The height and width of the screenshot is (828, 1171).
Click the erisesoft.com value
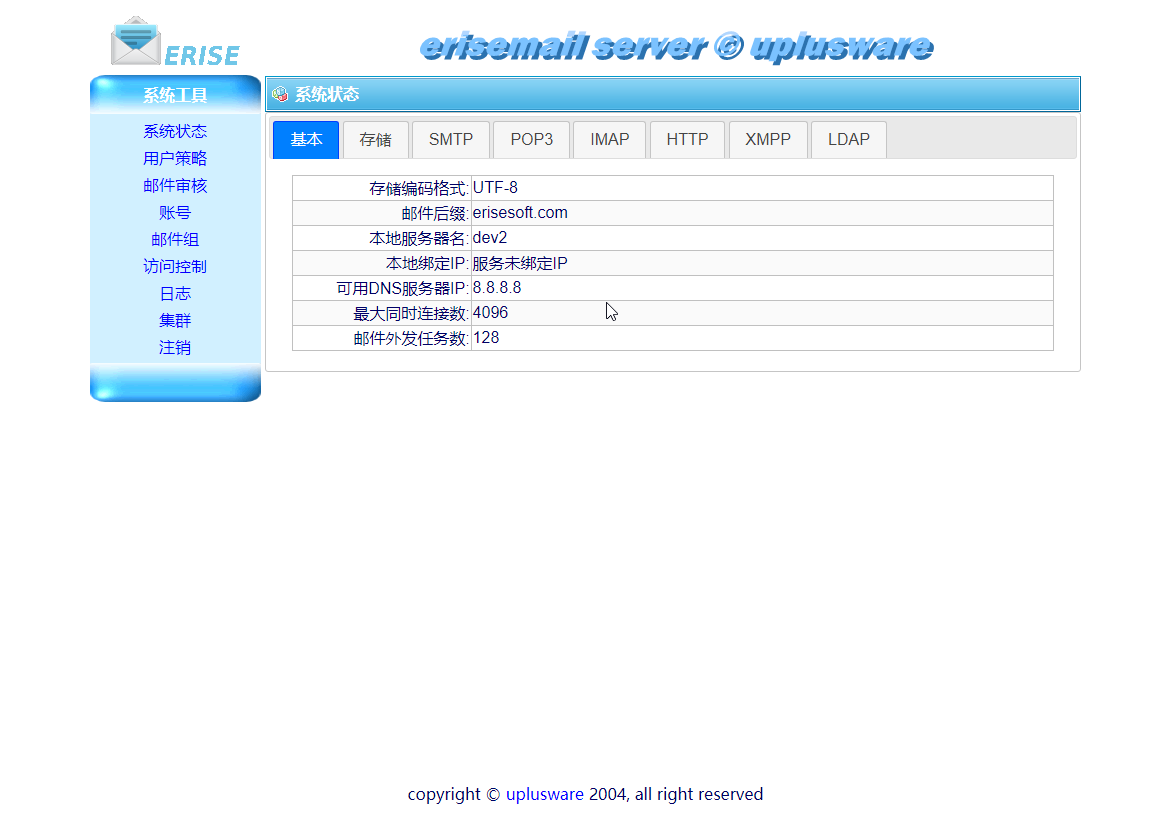(x=520, y=213)
